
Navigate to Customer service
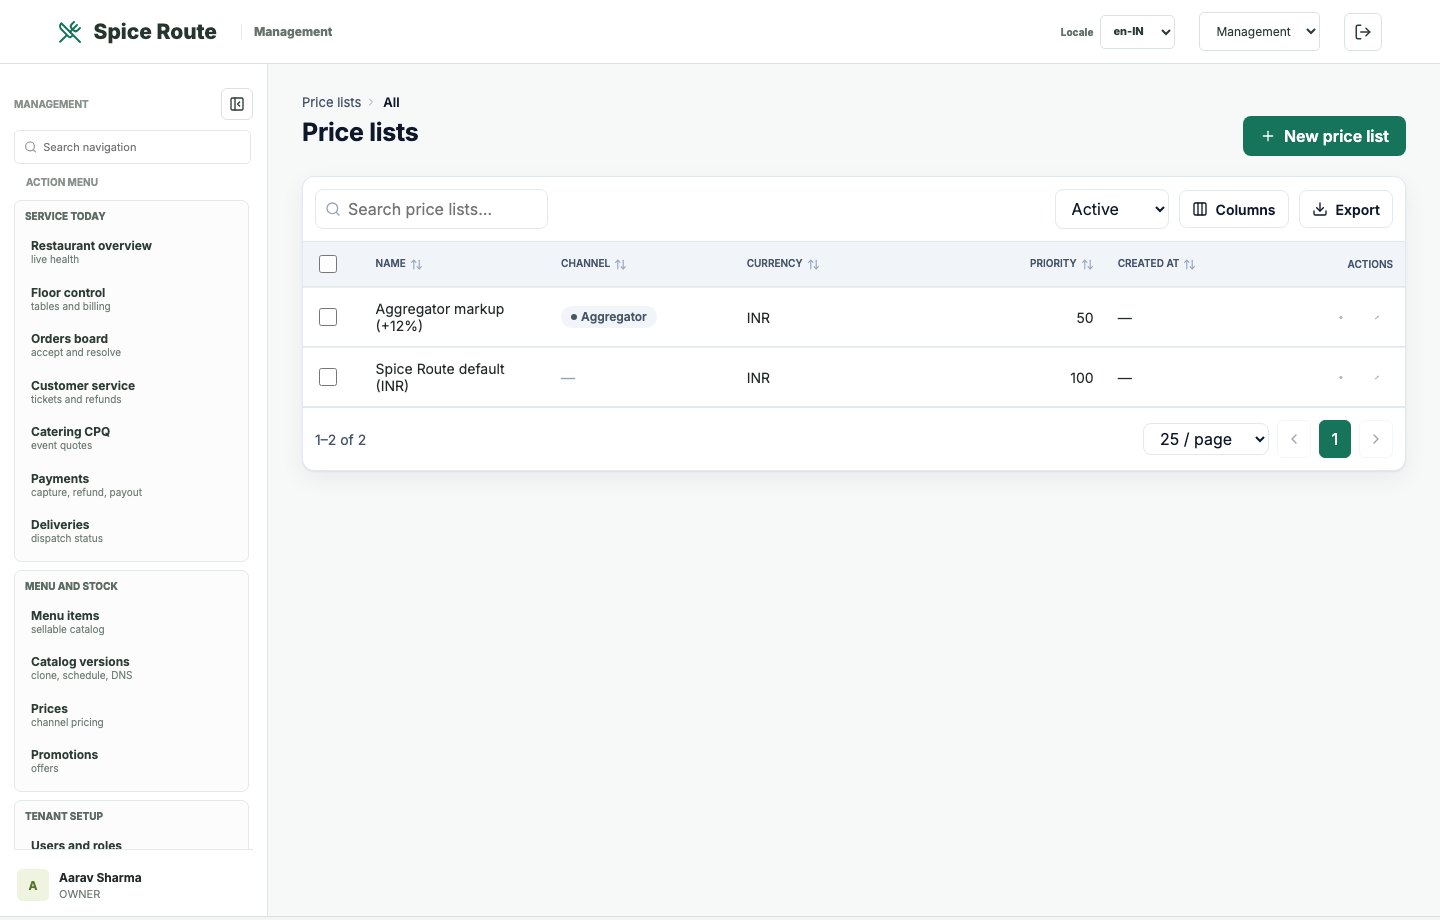pos(131,392)
